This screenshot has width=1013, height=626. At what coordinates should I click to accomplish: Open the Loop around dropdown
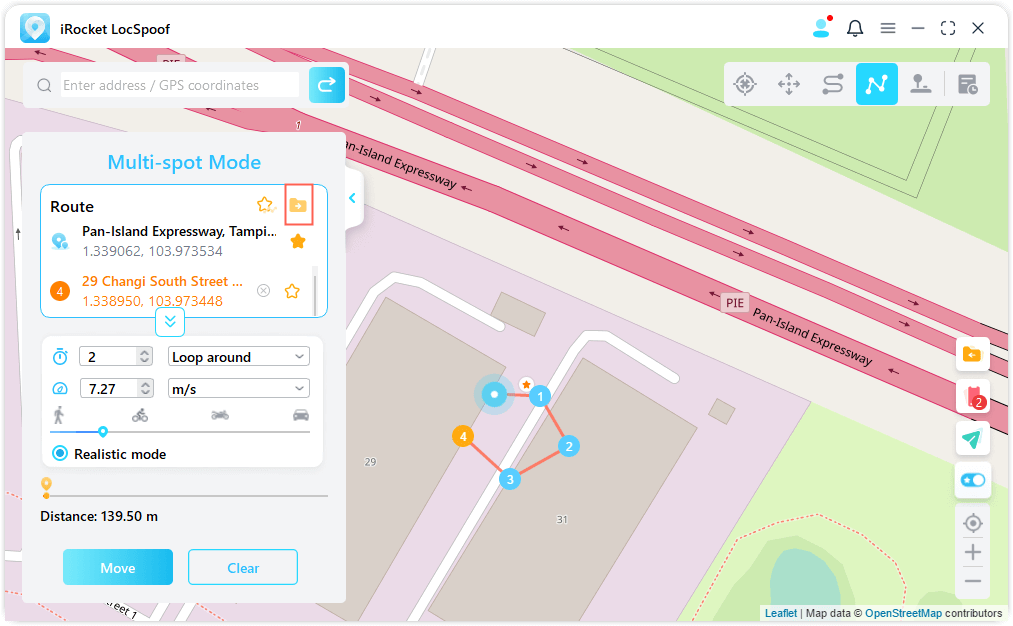point(239,357)
